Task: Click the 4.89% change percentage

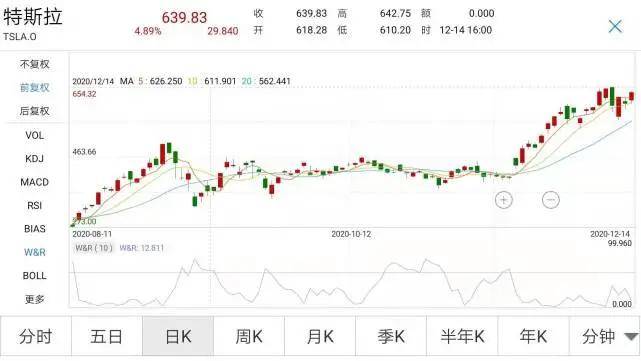Action: (148, 31)
